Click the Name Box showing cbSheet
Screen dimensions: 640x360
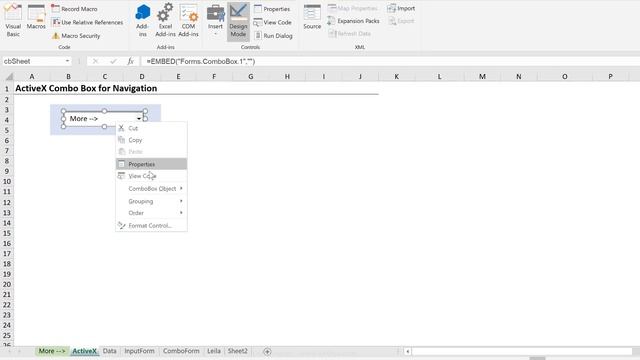tap(33, 61)
